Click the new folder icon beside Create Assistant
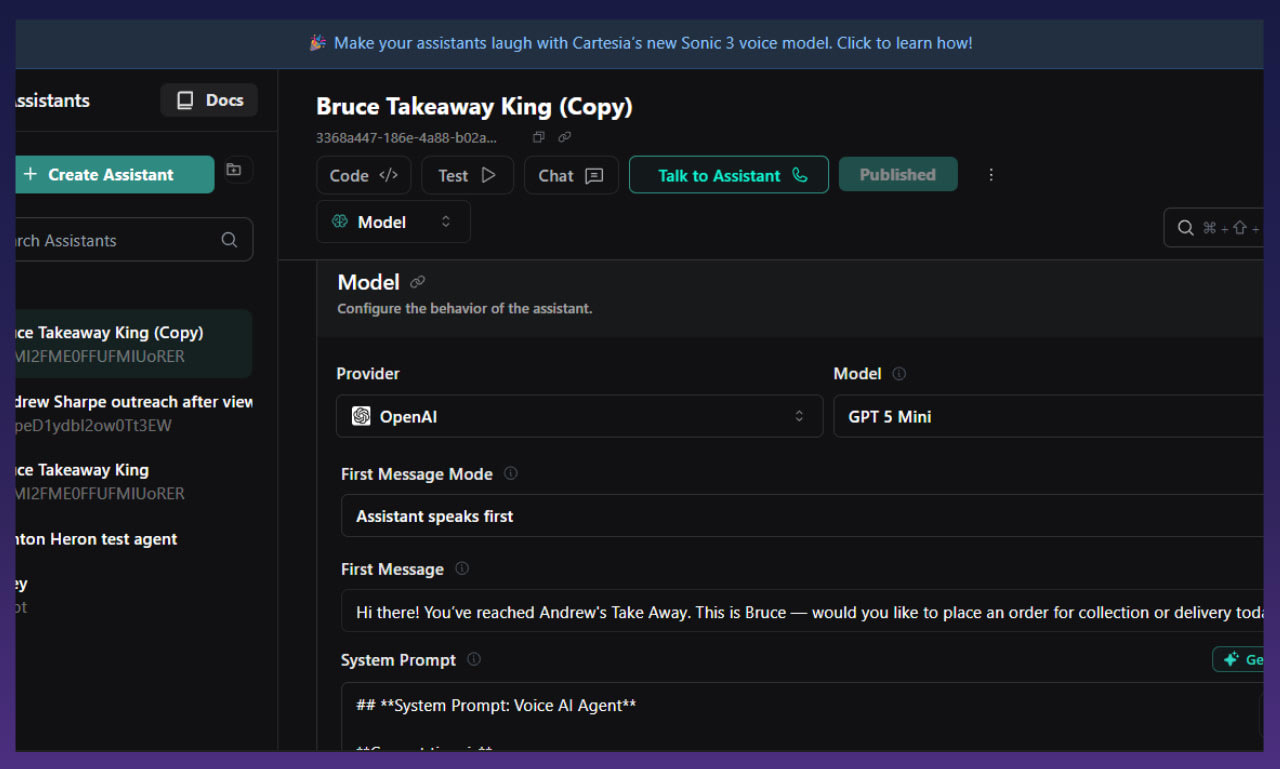 [234, 170]
